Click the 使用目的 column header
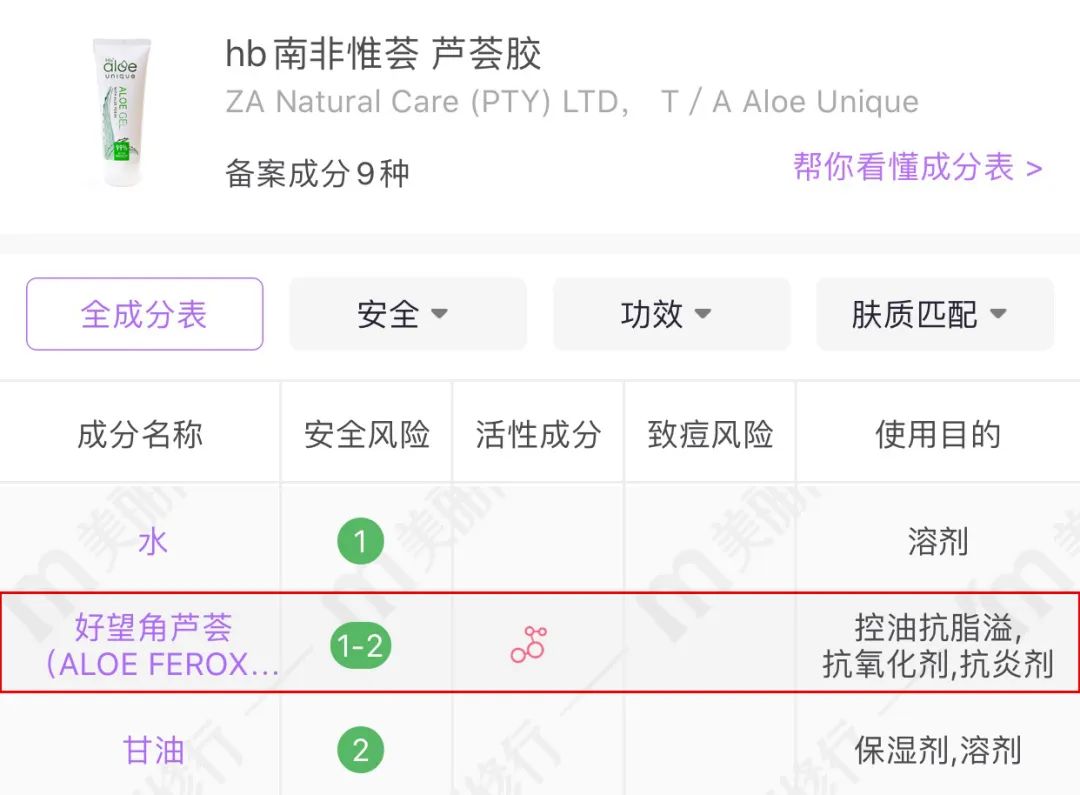The image size is (1080, 795). coord(937,435)
